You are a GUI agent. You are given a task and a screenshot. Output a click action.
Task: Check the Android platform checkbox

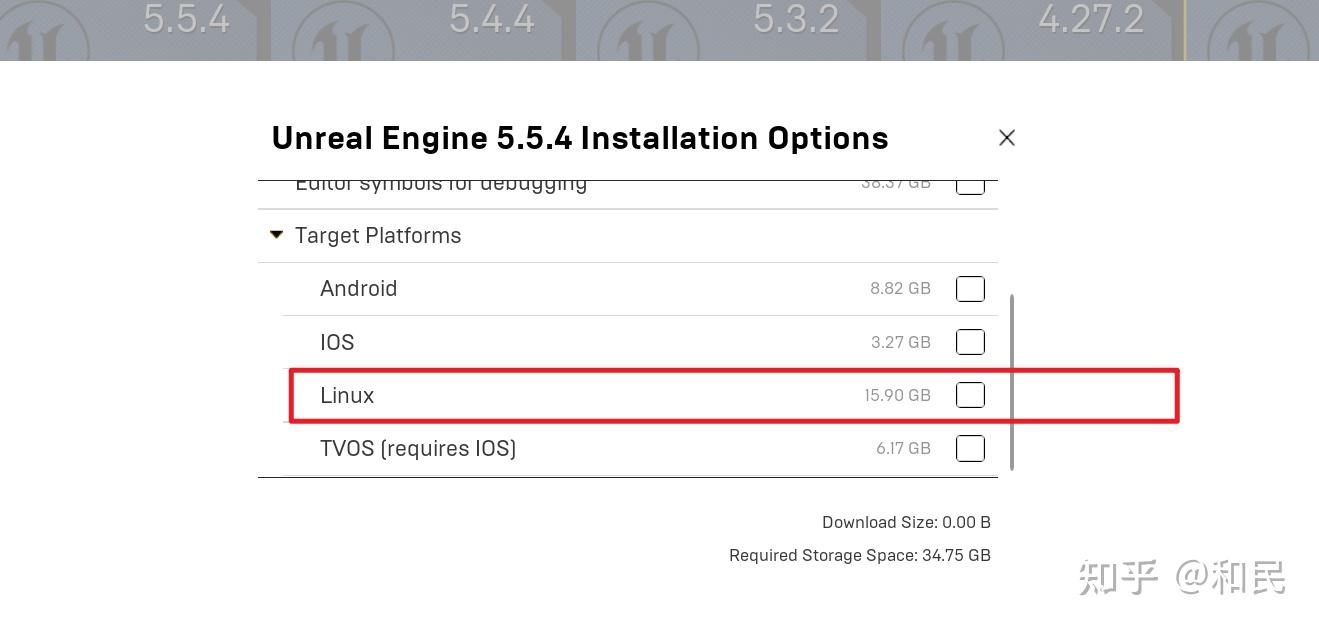(969, 288)
